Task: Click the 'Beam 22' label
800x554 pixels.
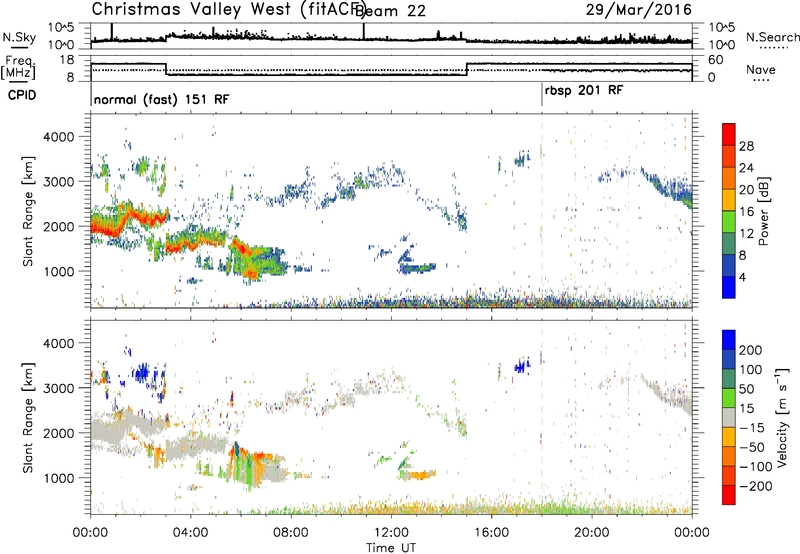Action: pyautogui.click(x=390, y=10)
